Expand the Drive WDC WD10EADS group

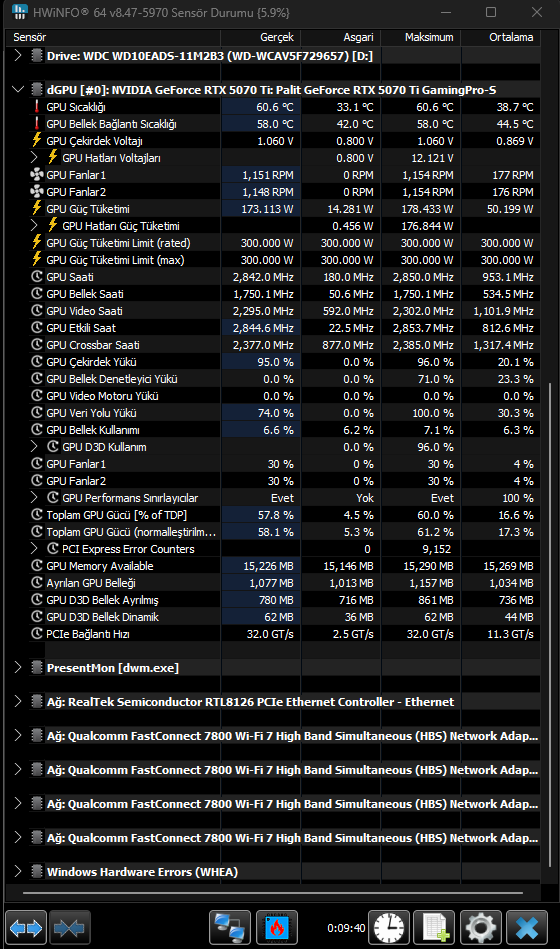point(18,56)
